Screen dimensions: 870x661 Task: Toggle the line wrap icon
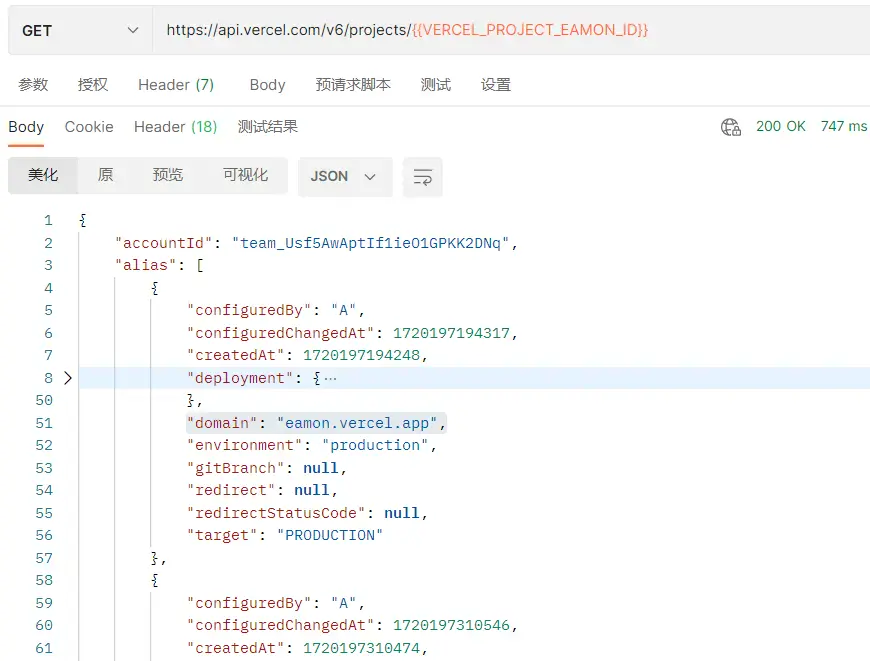pos(423,177)
